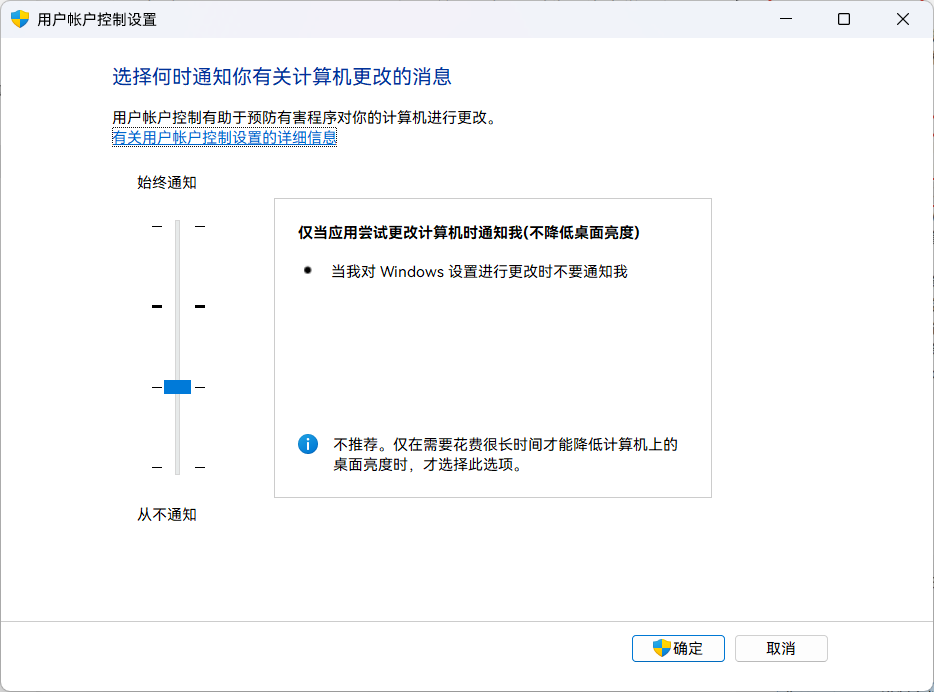Click the 确定 button

click(678, 648)
